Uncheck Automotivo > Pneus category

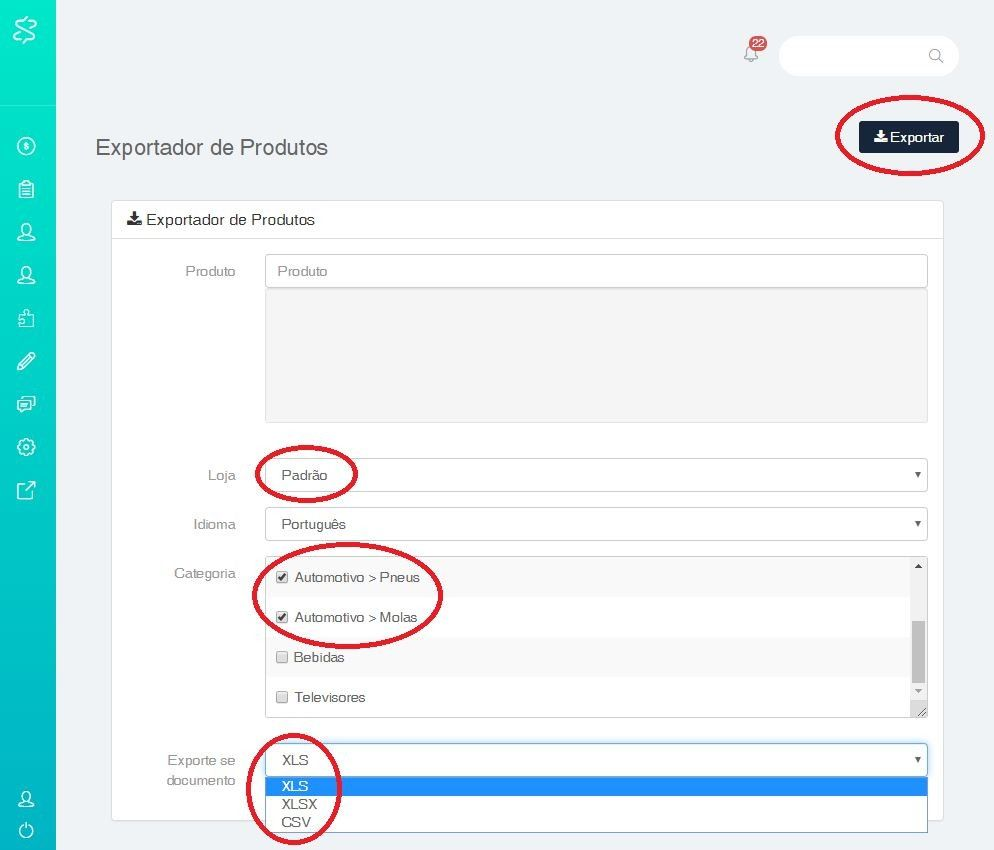(282, 577)
